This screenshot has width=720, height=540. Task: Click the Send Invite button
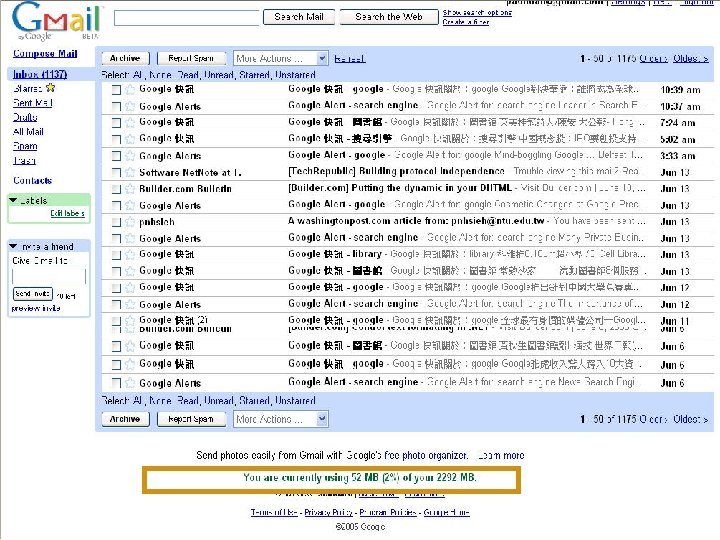33,294
